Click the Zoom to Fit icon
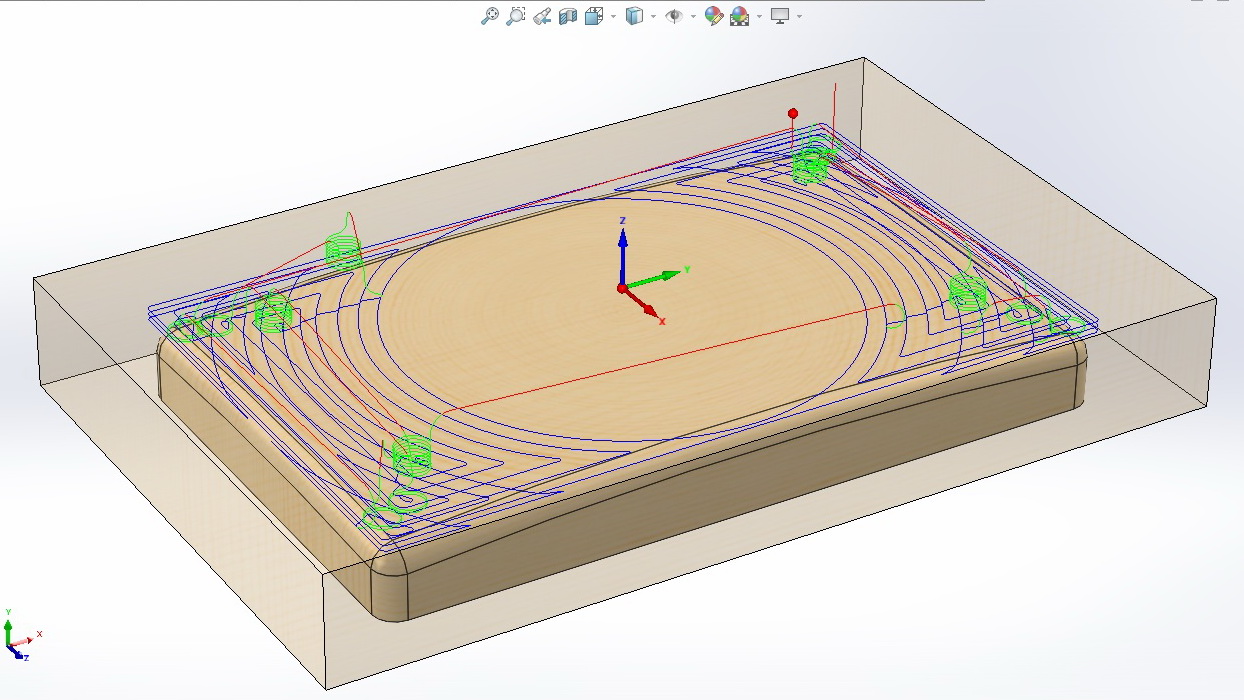 [489, 16]
